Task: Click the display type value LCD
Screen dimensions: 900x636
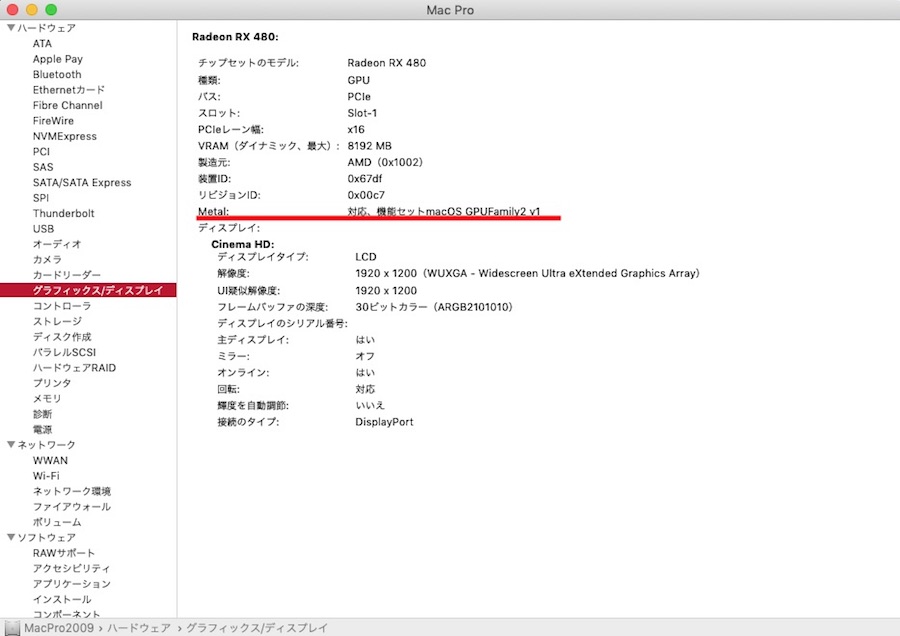Action: (366, 257)
